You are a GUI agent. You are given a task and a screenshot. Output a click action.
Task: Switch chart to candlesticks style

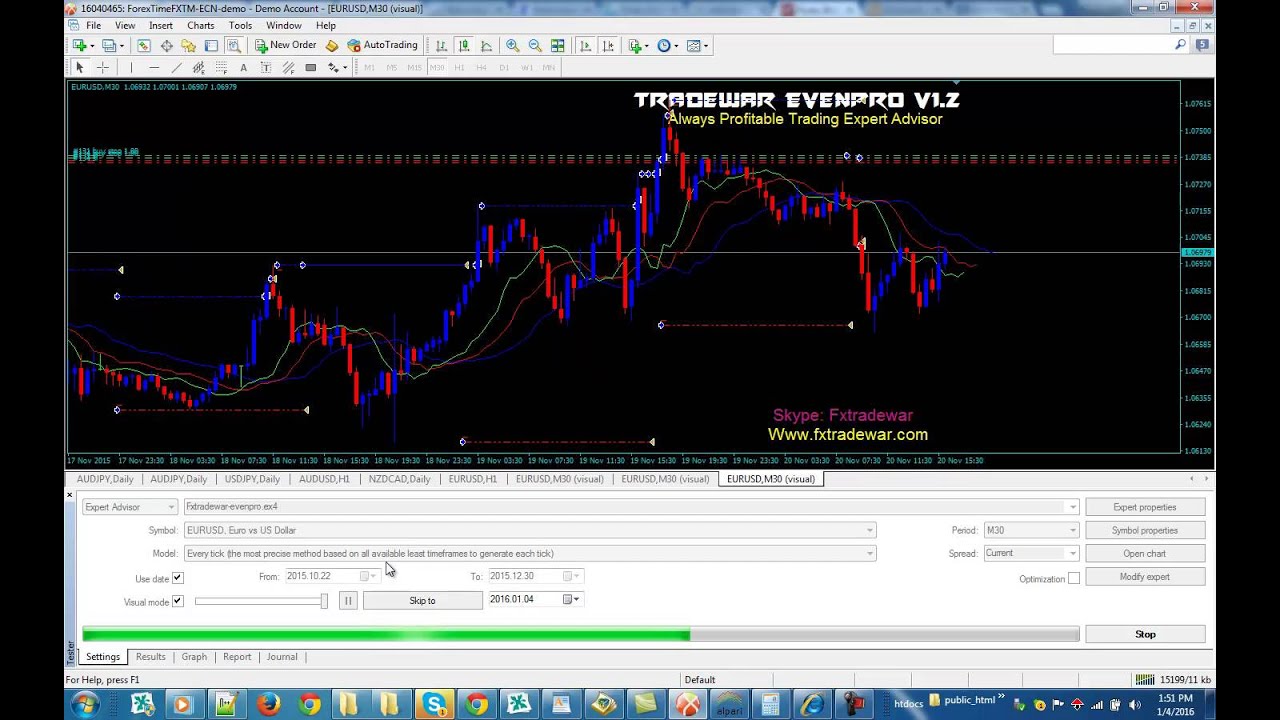pos(464,45)
